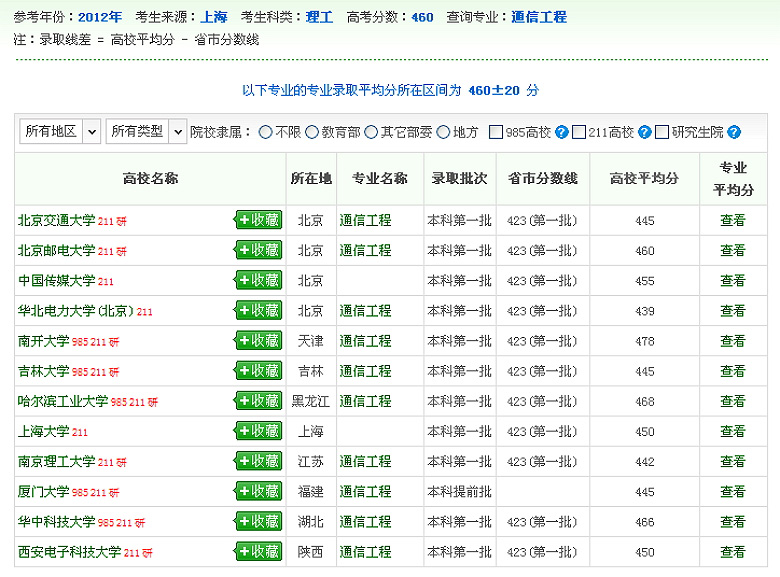Click 理工 in the 考生科类 header
Viewport: 780px width, 577px height.
click(319, 17)
